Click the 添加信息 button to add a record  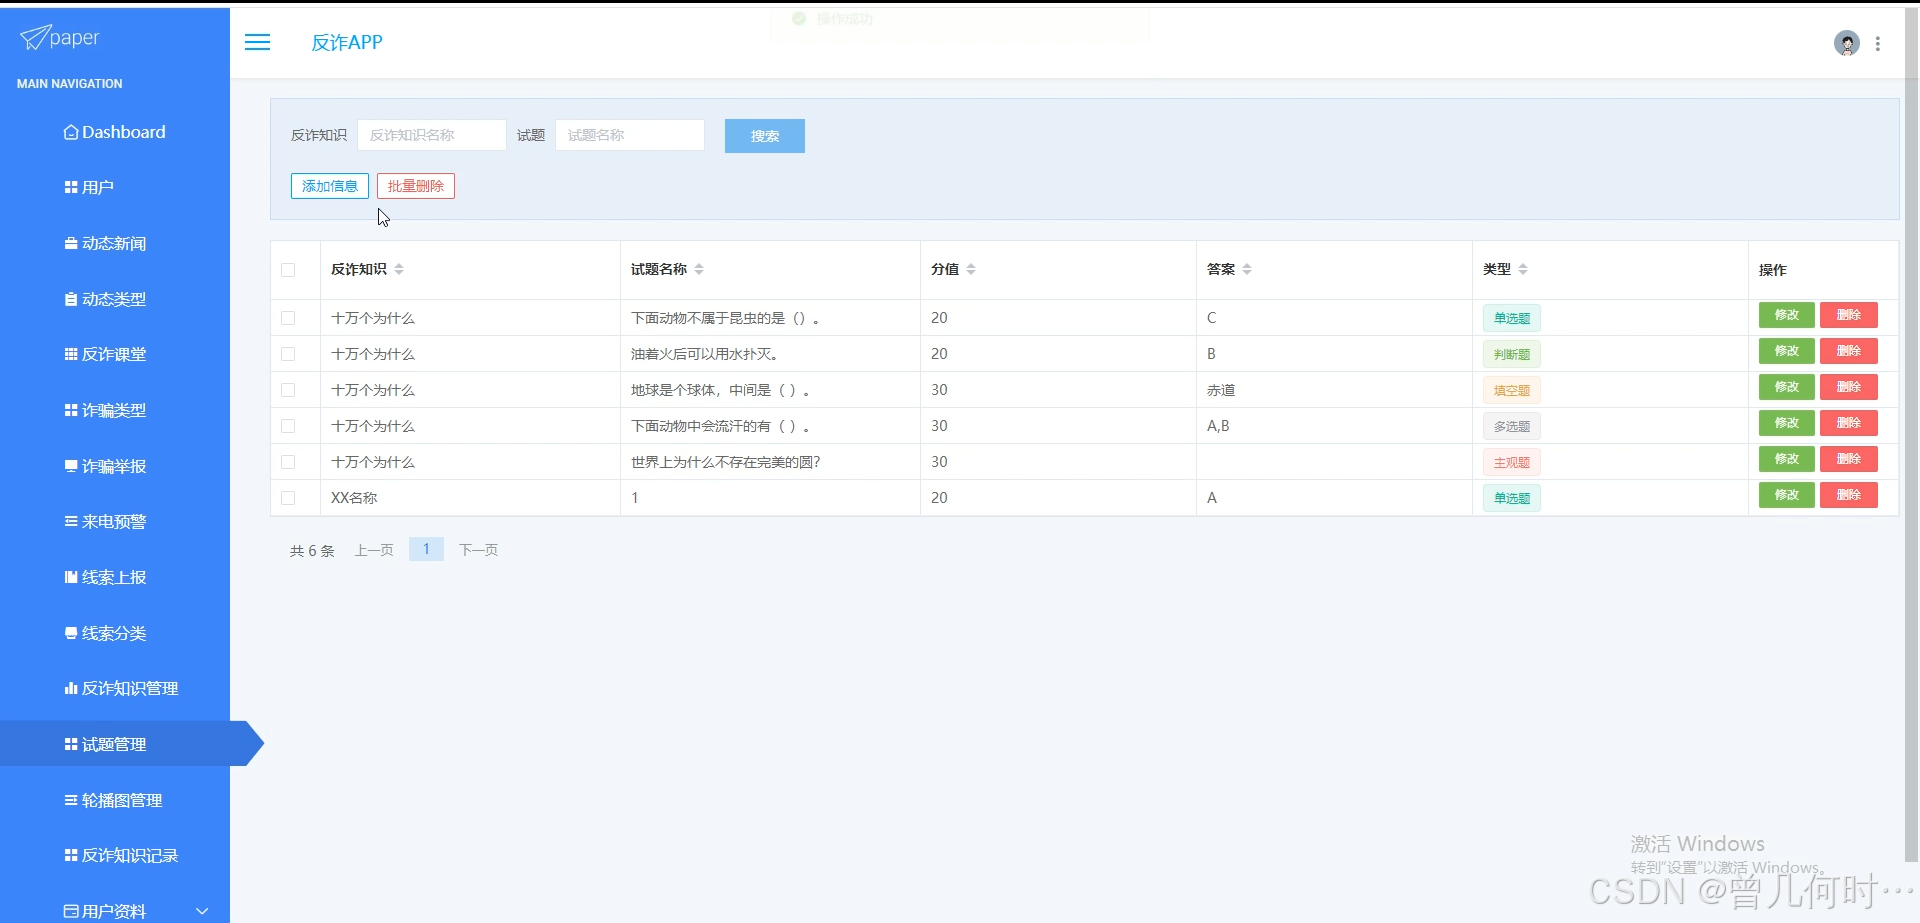point(329,186)
